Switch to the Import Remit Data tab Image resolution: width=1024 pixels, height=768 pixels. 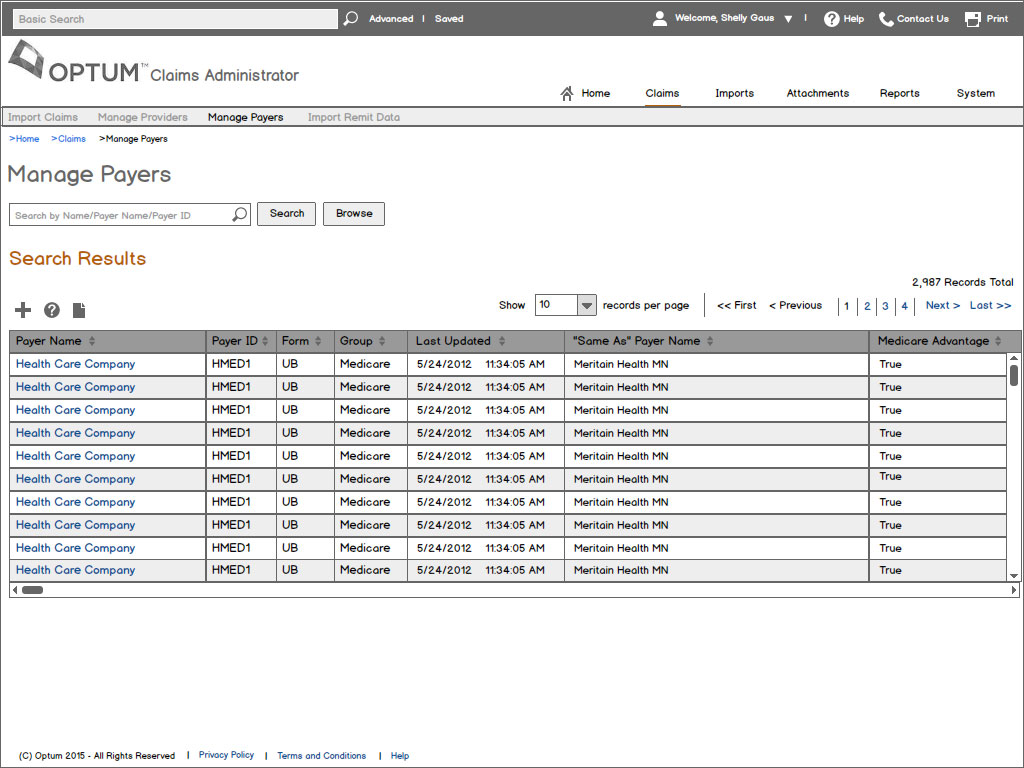click(x=353, y=118)
